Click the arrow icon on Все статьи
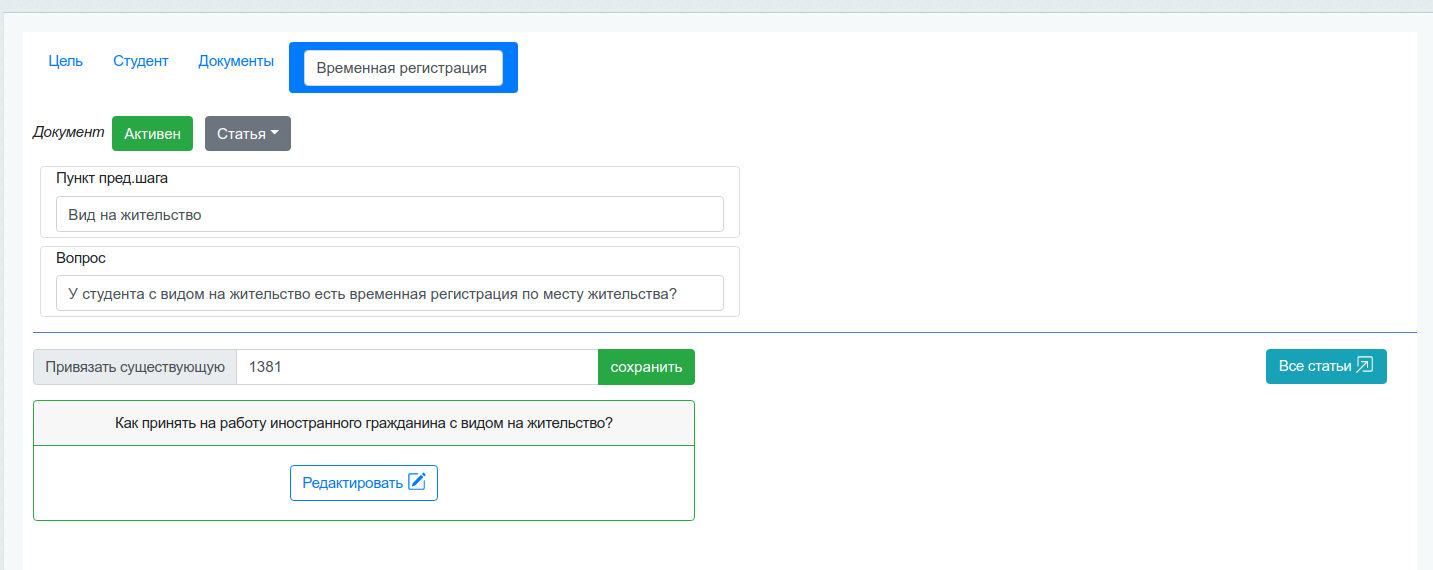The width and height of the screenshot is (1433, 570). 1364,366
